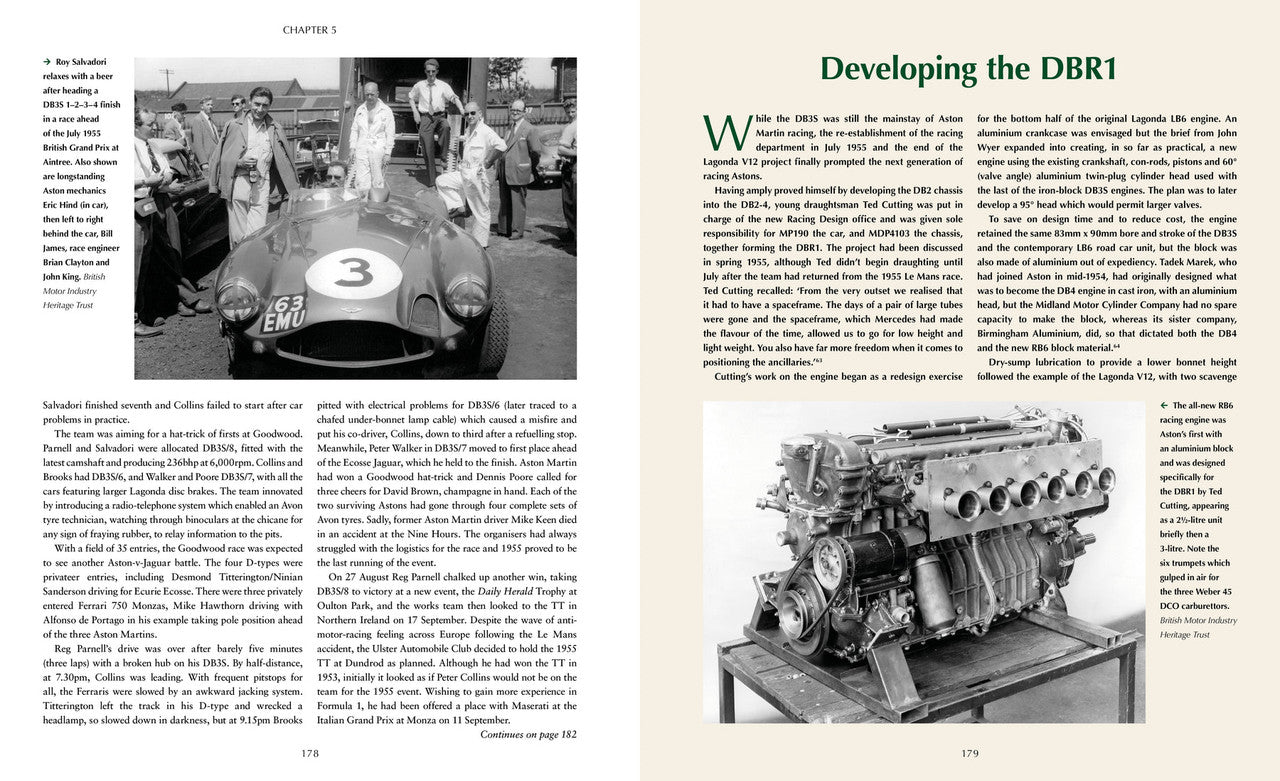The width and height of the screenshot is (1280, 781).
Task: Click paragraph starting 'On 27 August Reg Parnell'
Action: pyautogui.click(x=447, y=648)
